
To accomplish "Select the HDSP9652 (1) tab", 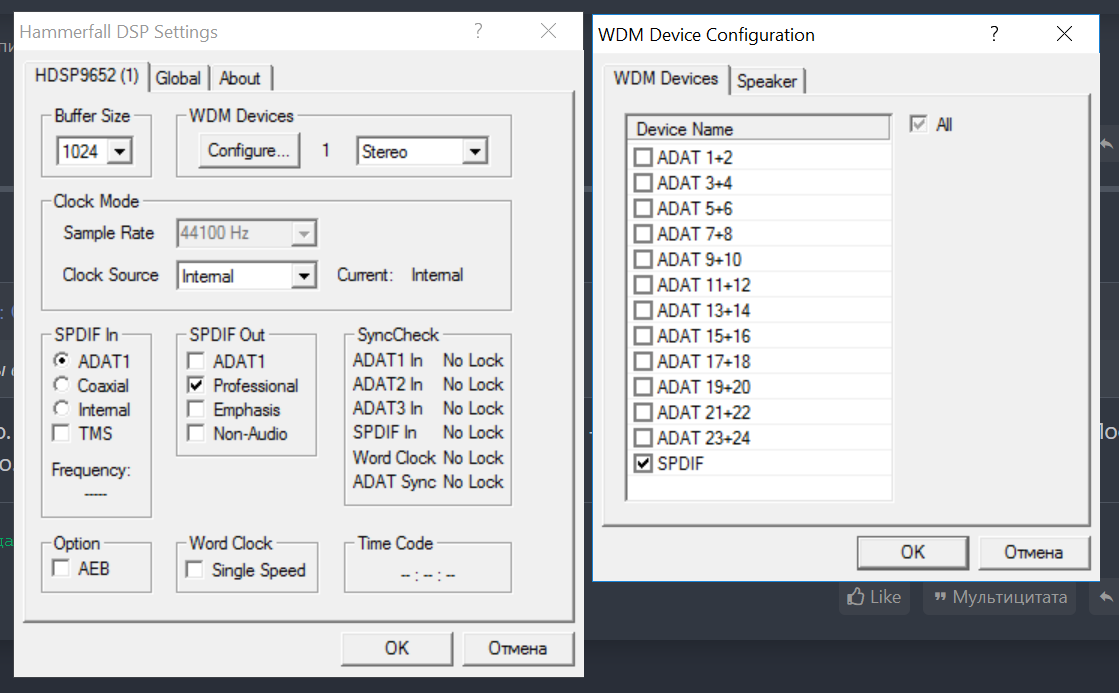I will point(86,76).
